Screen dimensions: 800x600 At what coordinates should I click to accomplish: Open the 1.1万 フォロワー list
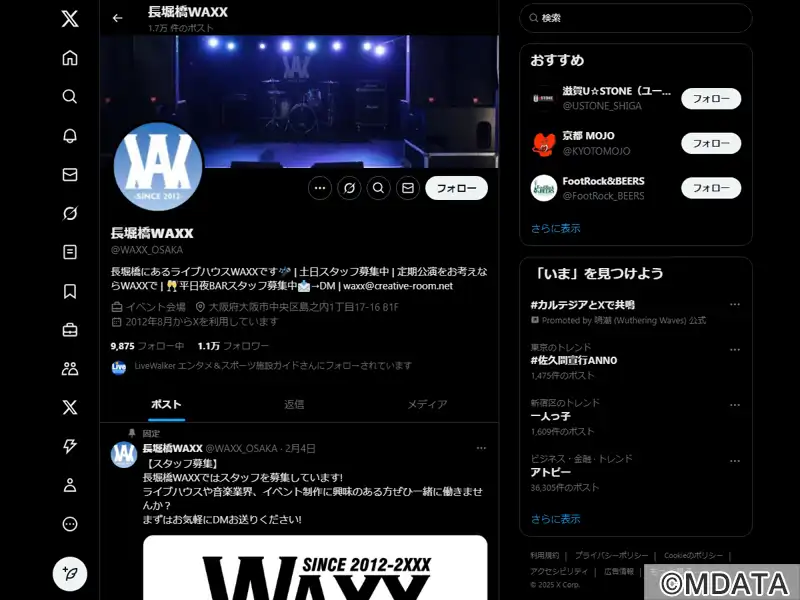[x=233, y=346]
